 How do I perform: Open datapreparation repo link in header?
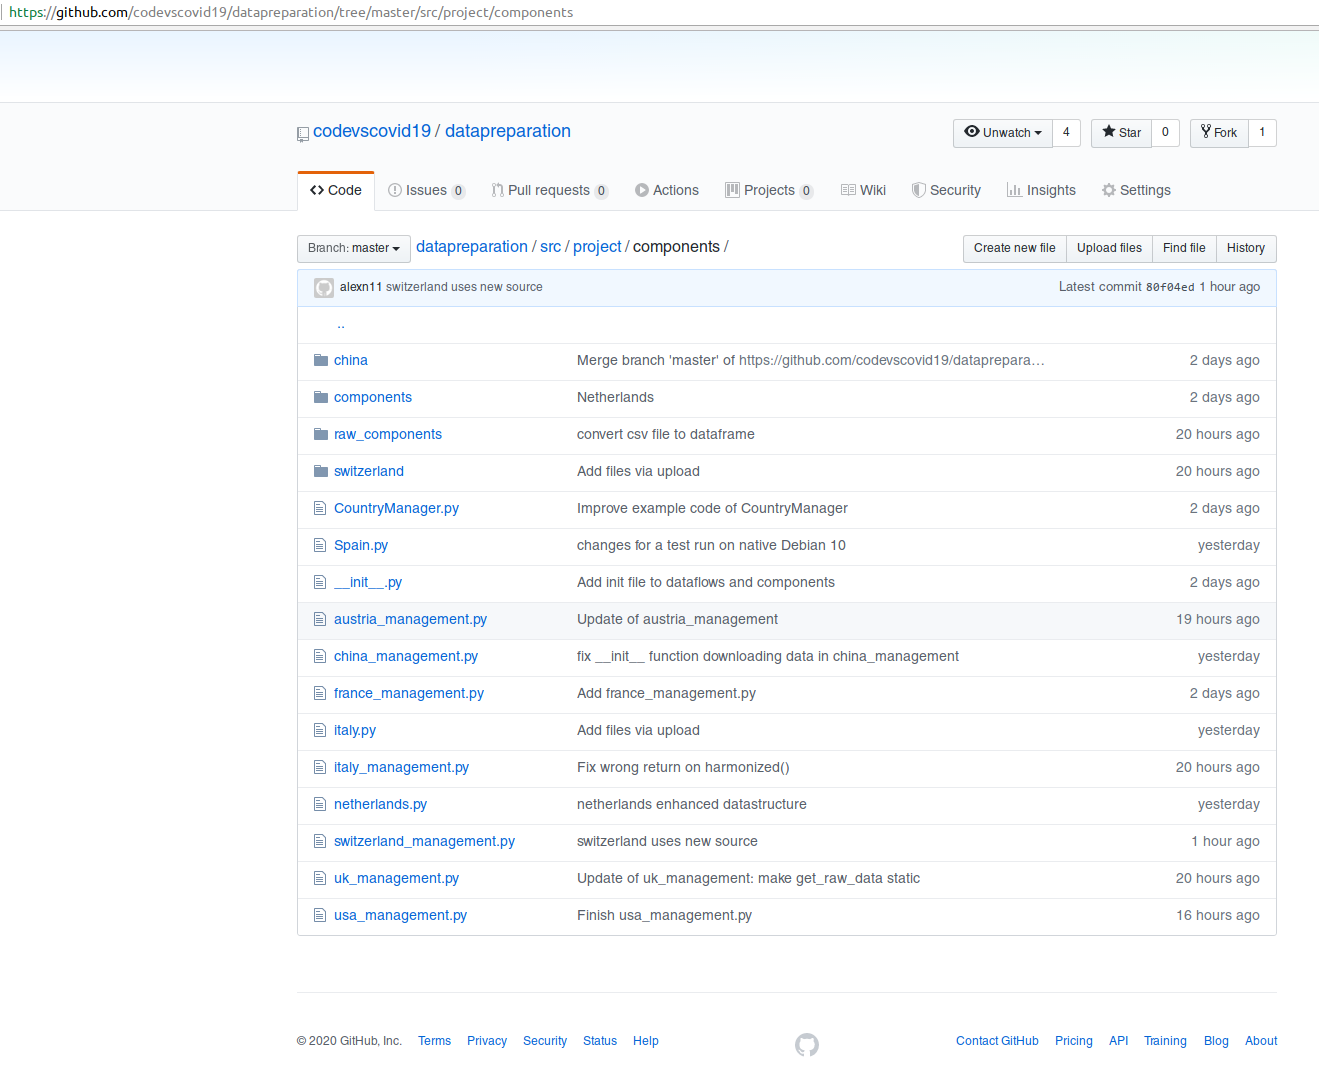508,131
